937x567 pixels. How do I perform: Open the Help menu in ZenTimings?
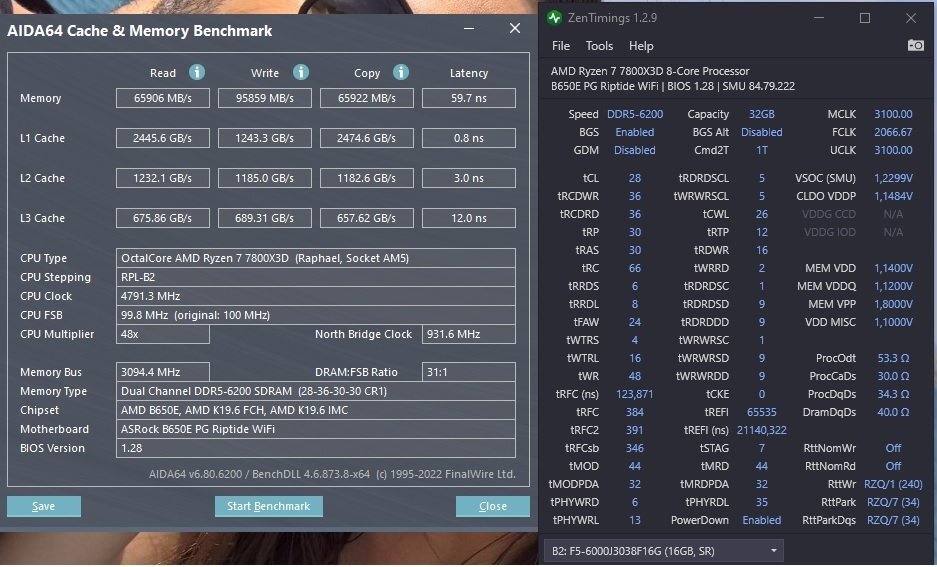point(641,46)
